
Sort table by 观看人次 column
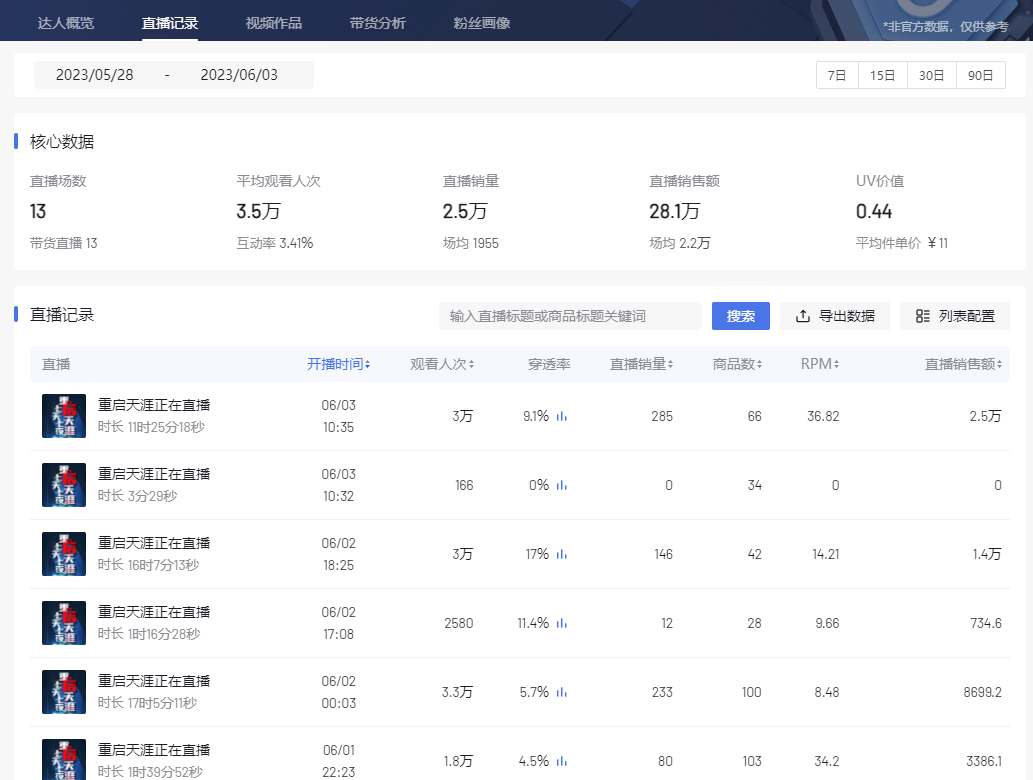[x=442, y=365]
